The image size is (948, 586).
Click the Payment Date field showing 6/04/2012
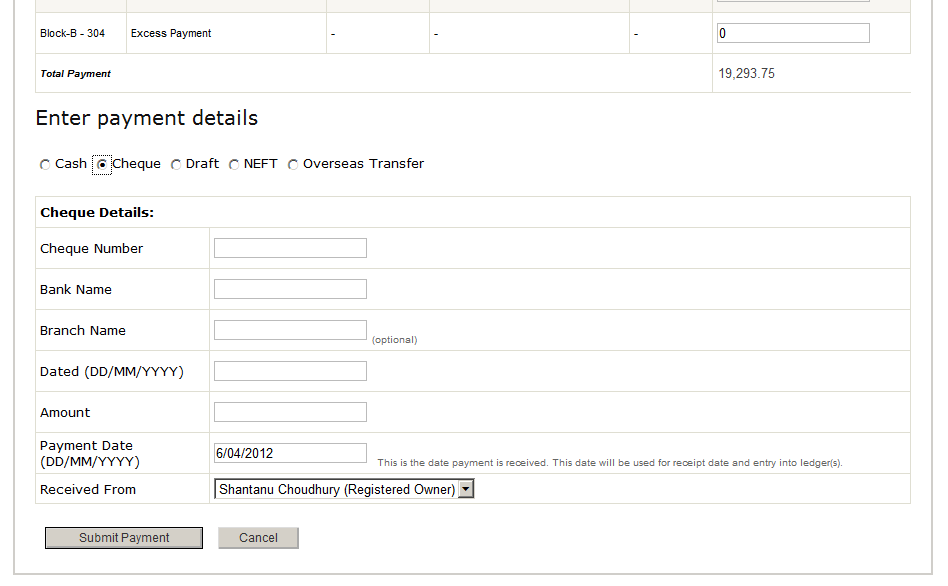290,453
